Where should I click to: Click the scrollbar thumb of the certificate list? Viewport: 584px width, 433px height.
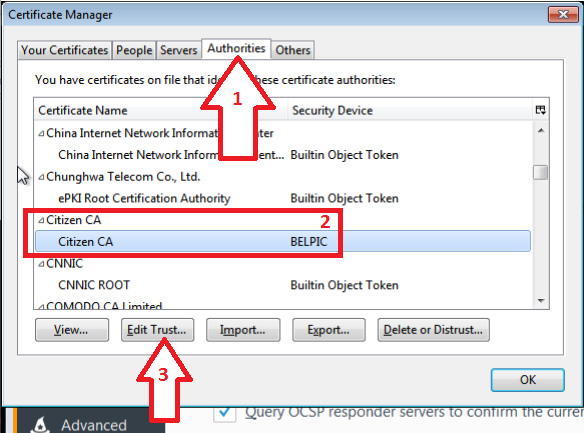(x=540, y=173)
